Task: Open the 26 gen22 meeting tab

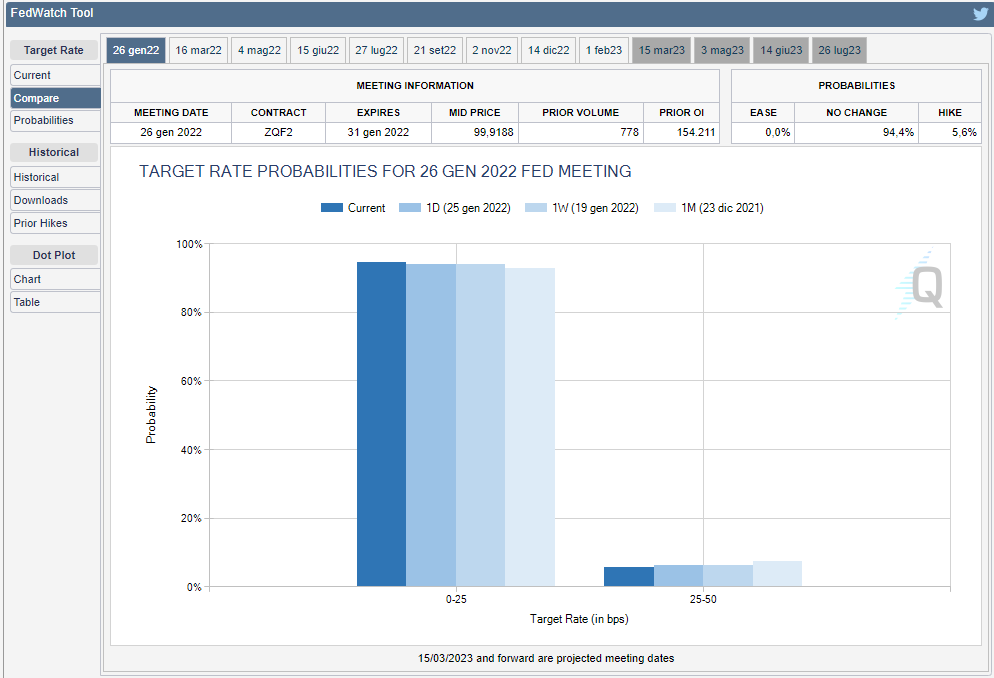Action: click(x=136, y=50)
